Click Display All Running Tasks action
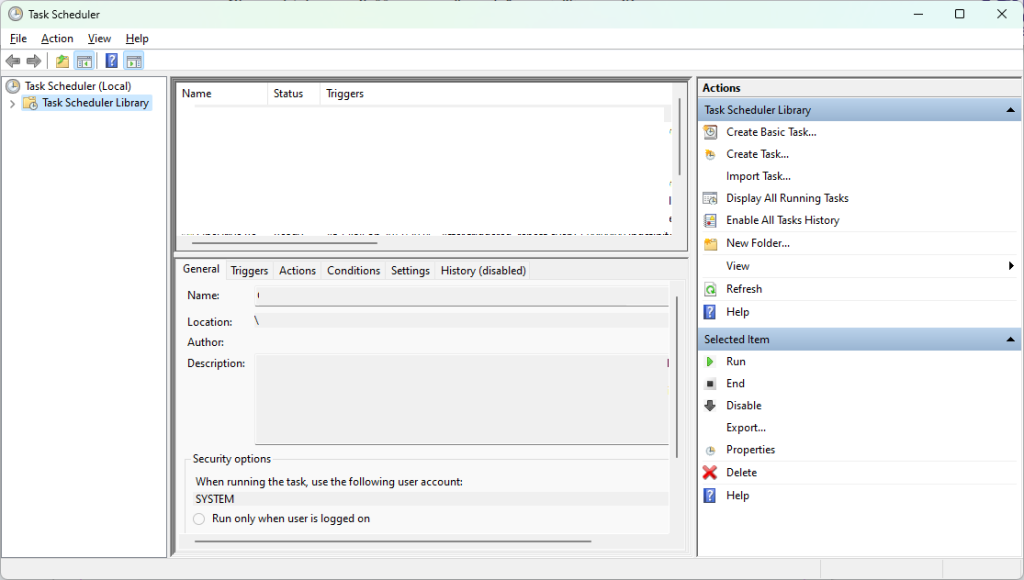Viewport: 1024px width, 580px height. (787, 199)
